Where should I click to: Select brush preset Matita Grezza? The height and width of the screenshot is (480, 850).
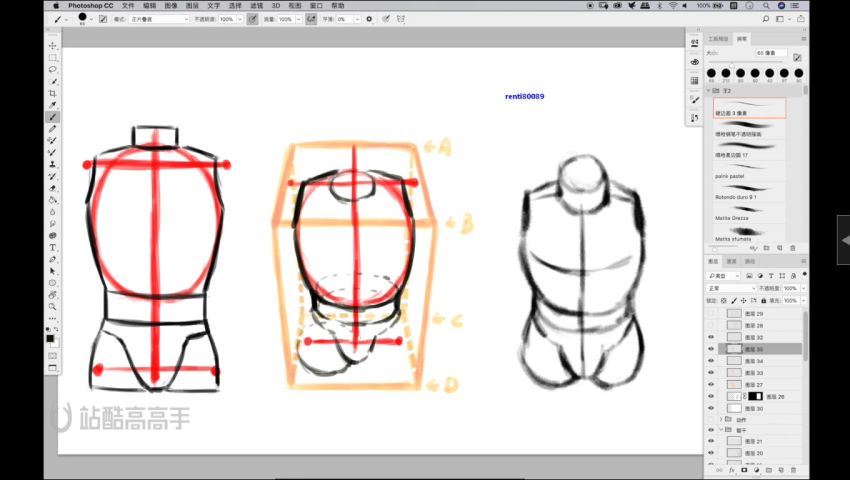point(749,213)
